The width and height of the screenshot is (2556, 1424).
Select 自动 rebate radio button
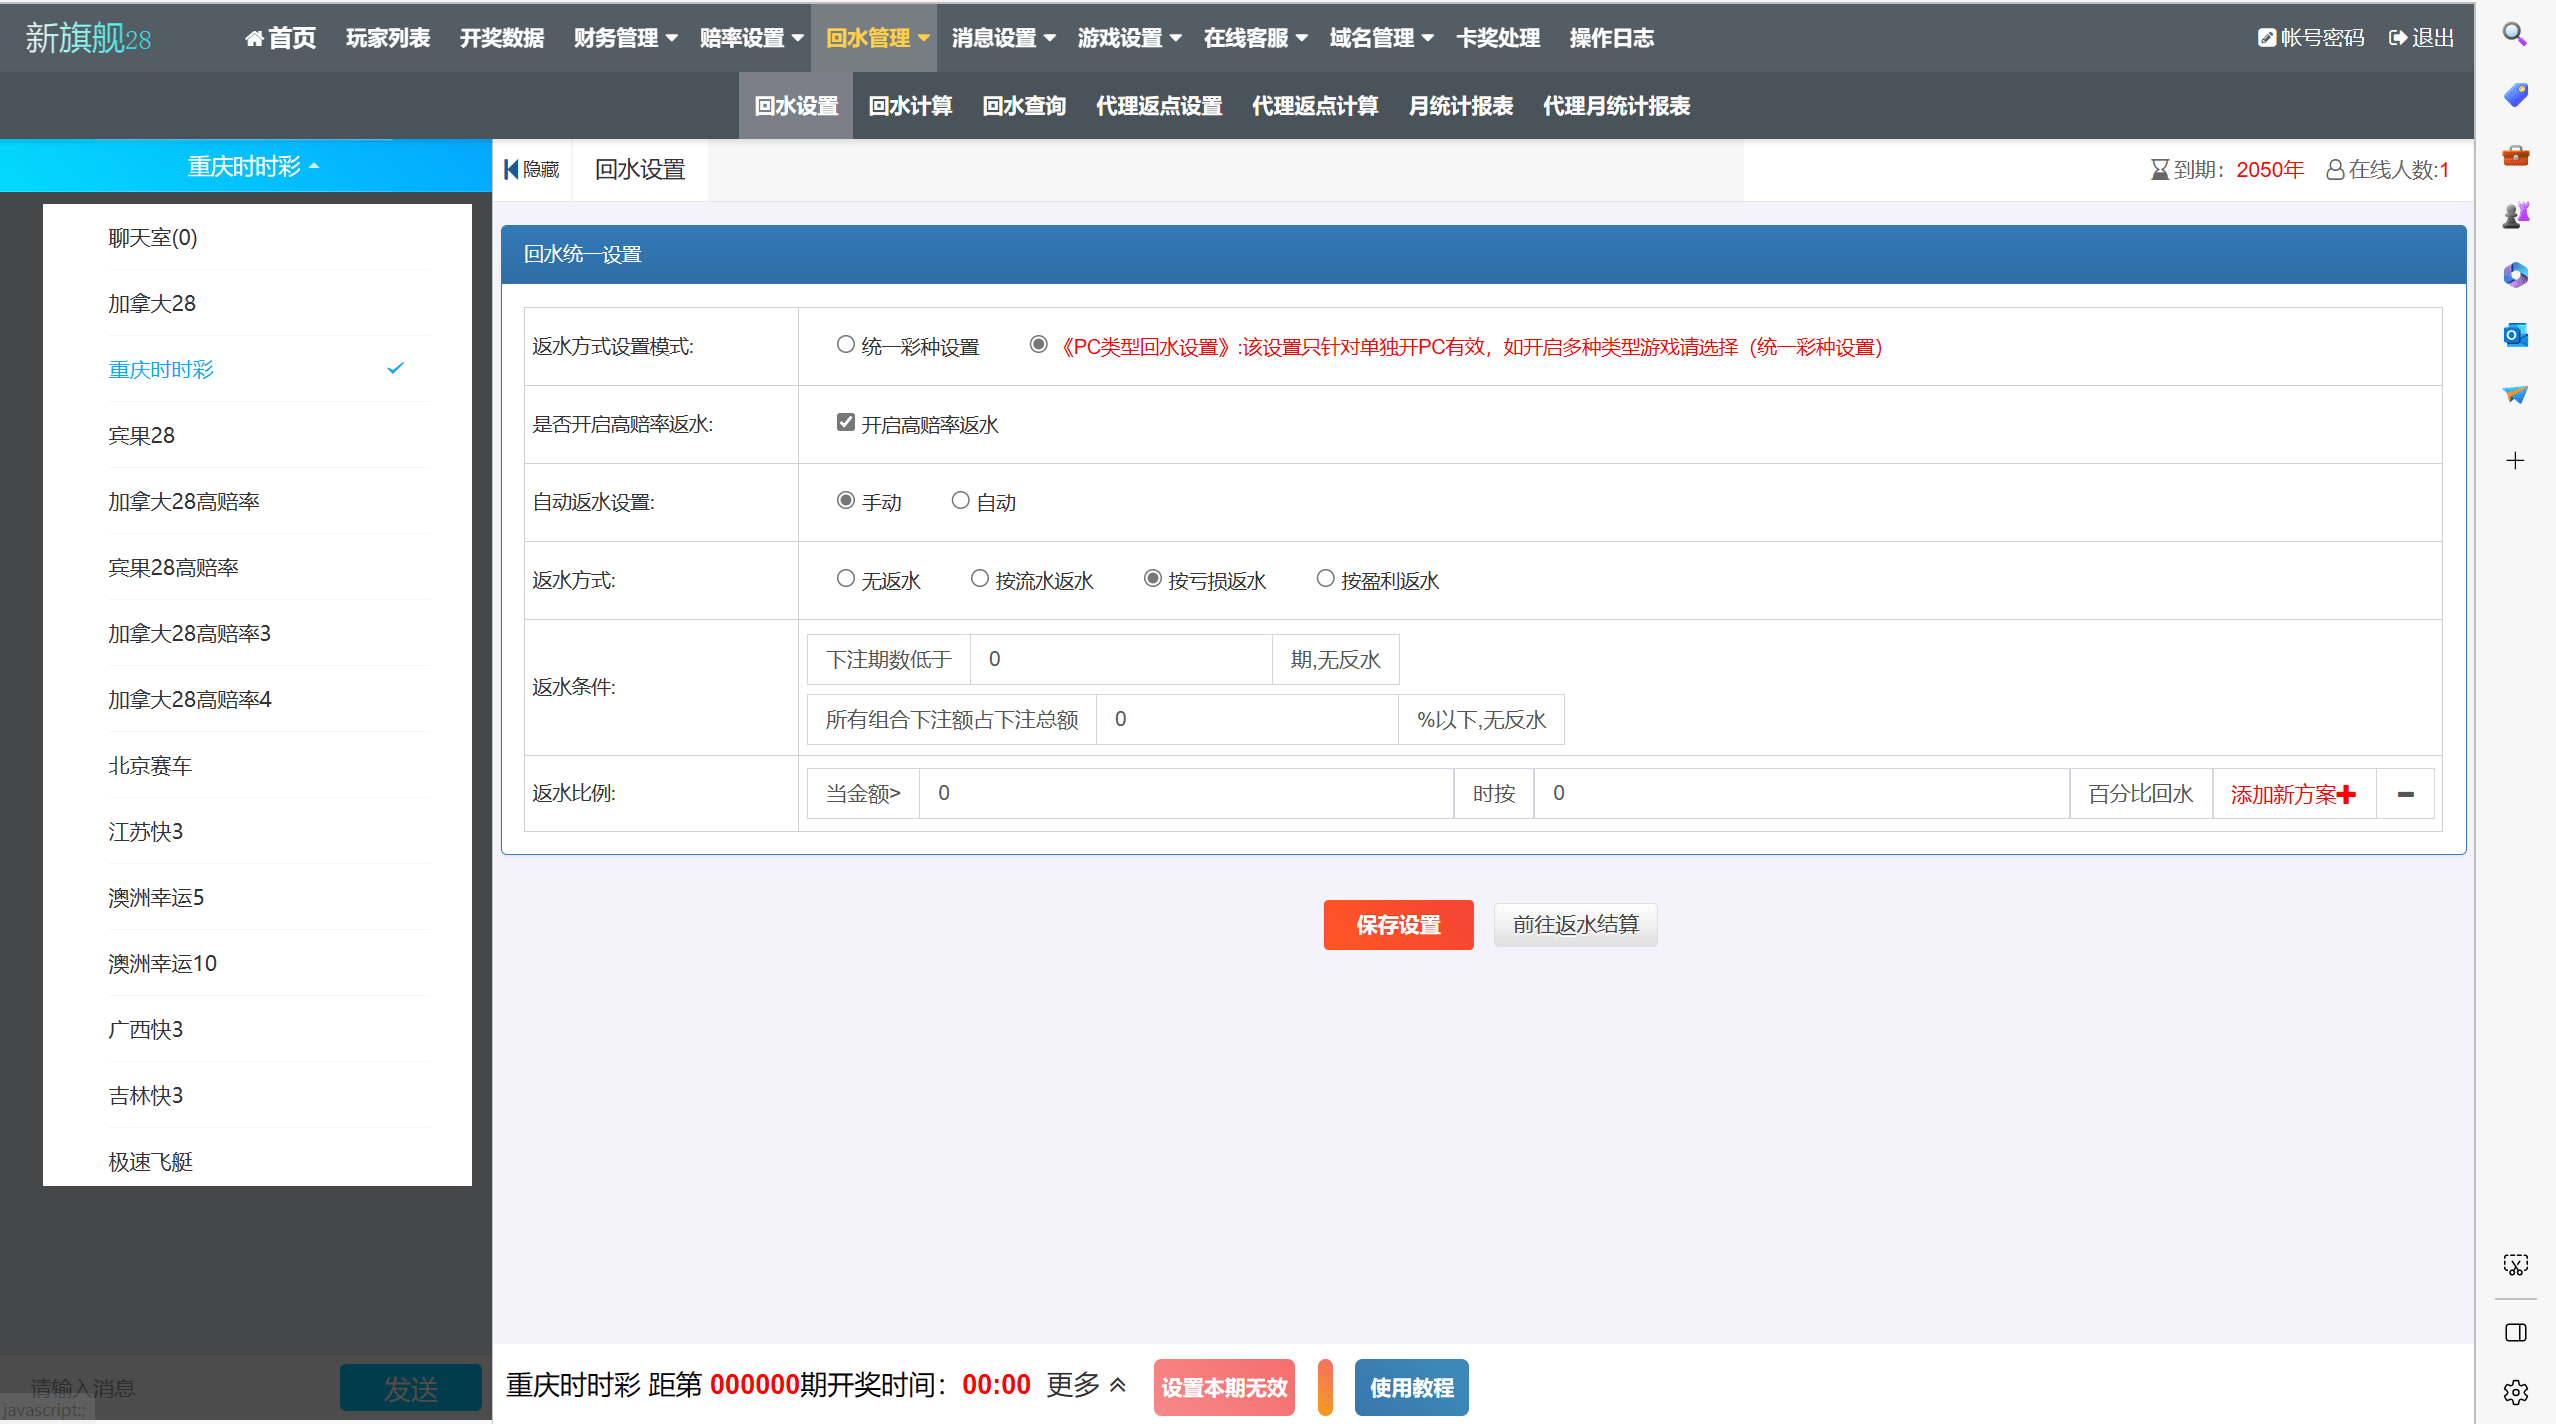point(960,500)
